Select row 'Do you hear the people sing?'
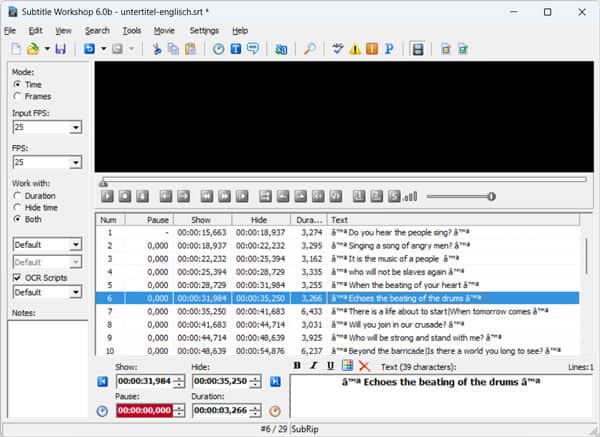The image size is (600, 437). click(337, 233)
